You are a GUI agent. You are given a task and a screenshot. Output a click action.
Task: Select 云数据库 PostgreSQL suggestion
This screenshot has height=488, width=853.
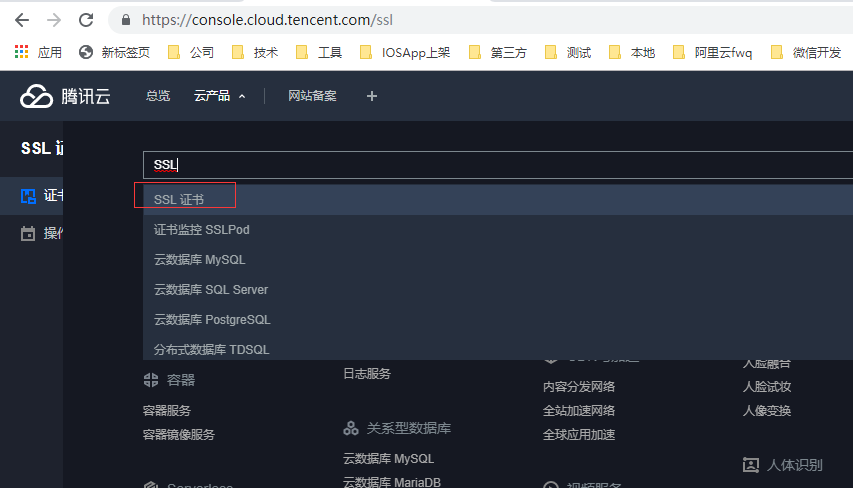[x=498, y=319]
